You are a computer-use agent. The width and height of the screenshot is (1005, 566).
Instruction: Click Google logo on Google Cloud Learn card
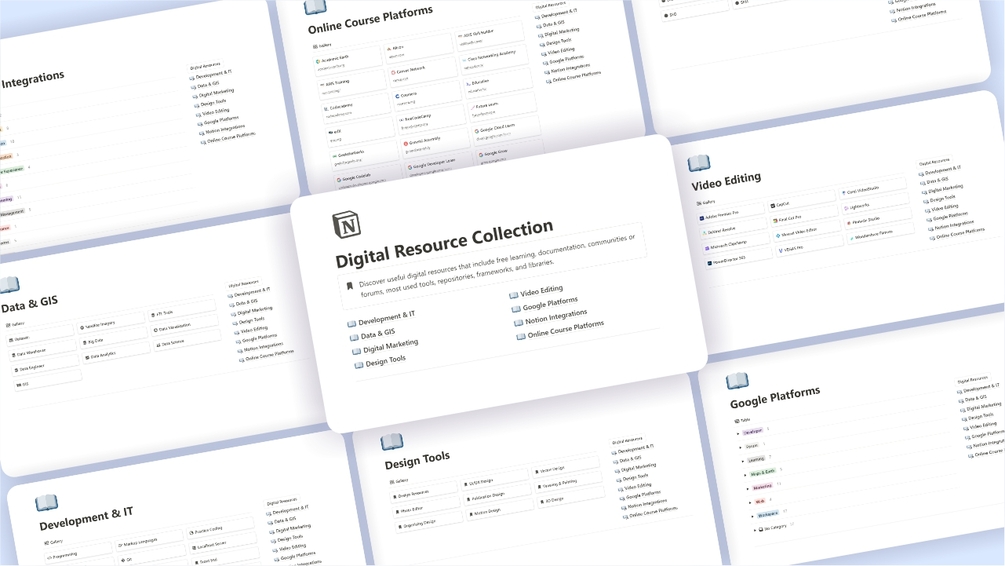477,130
